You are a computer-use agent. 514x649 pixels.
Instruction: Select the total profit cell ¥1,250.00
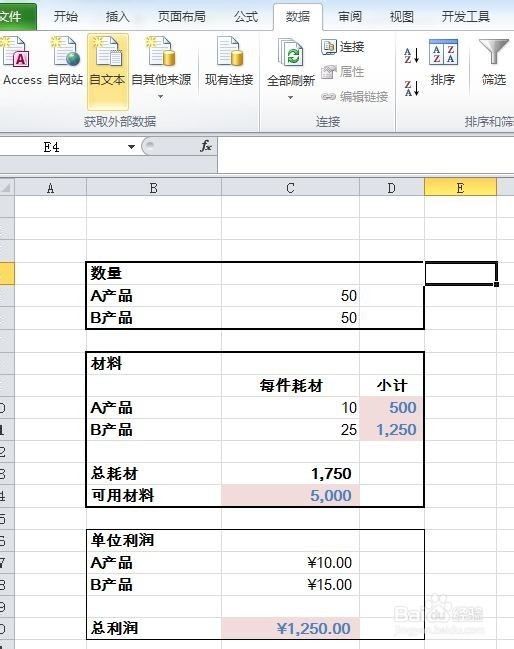tap(290, 628)
